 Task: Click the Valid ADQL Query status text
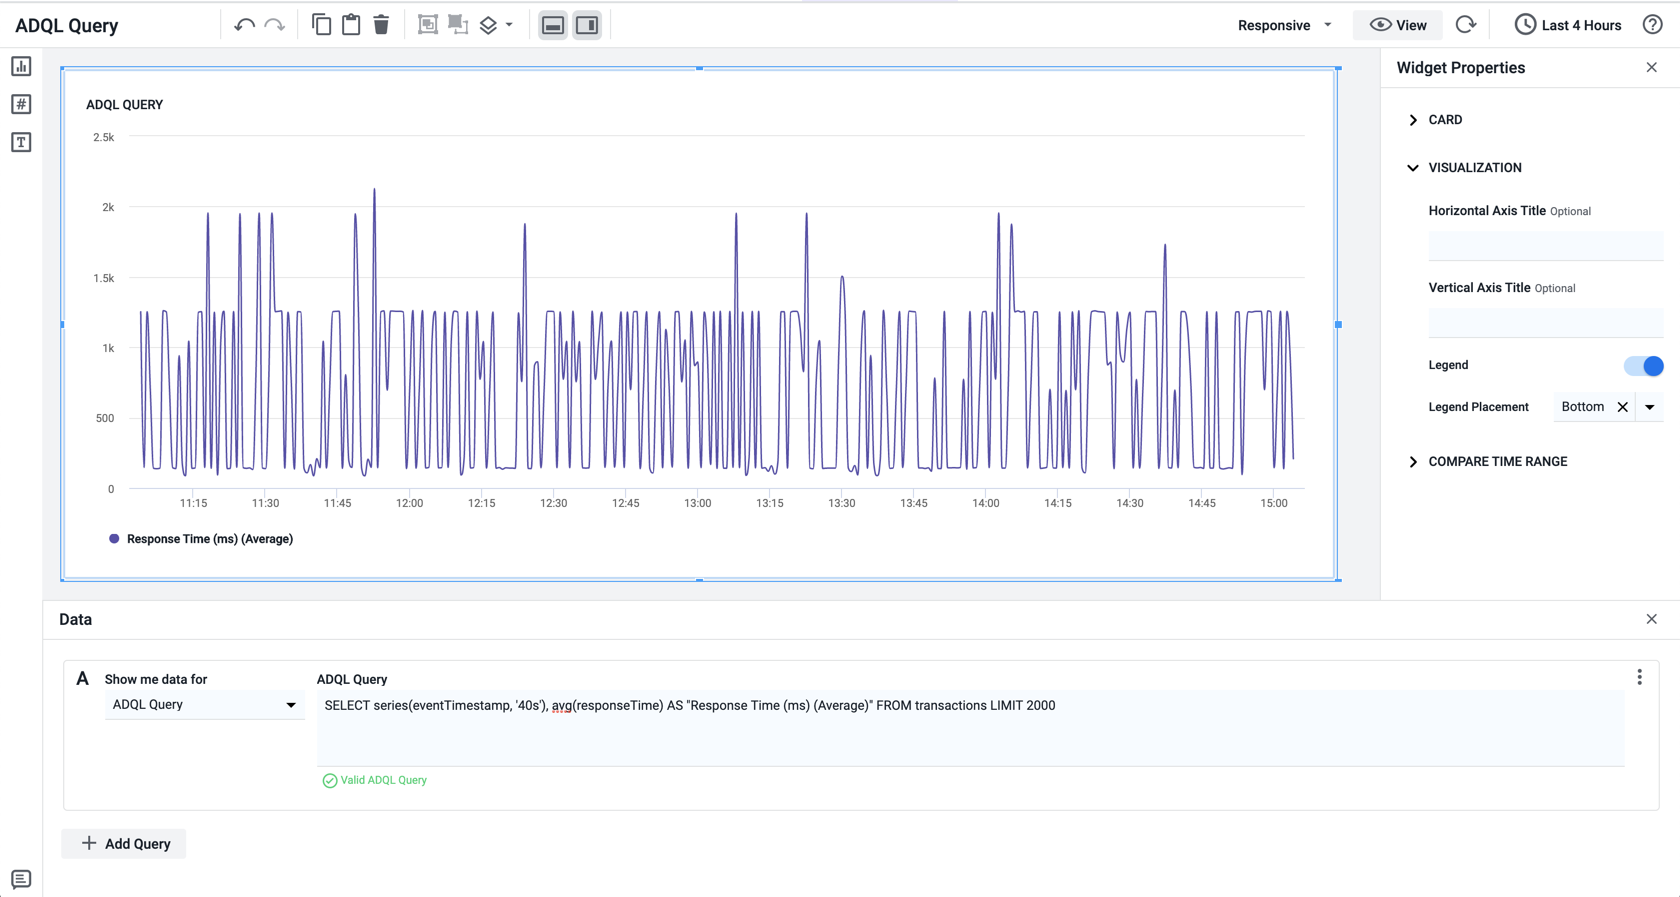[x=383, y=780]
